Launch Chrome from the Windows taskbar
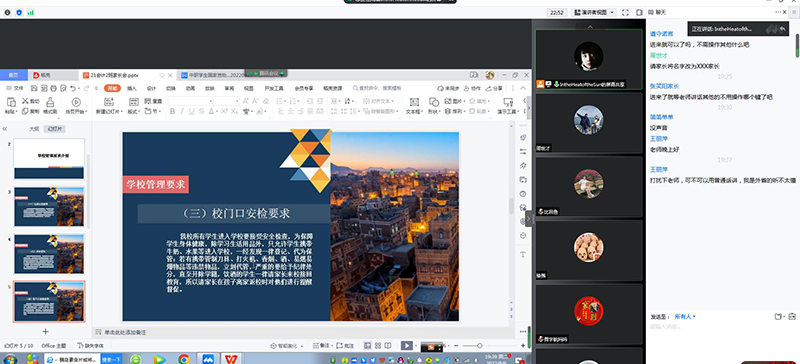This screenshot has width=800, height=364. click(x=184, y=359)
